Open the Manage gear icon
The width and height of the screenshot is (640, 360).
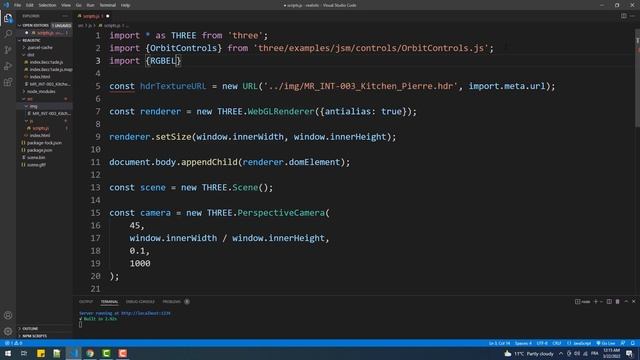(8, 331)
